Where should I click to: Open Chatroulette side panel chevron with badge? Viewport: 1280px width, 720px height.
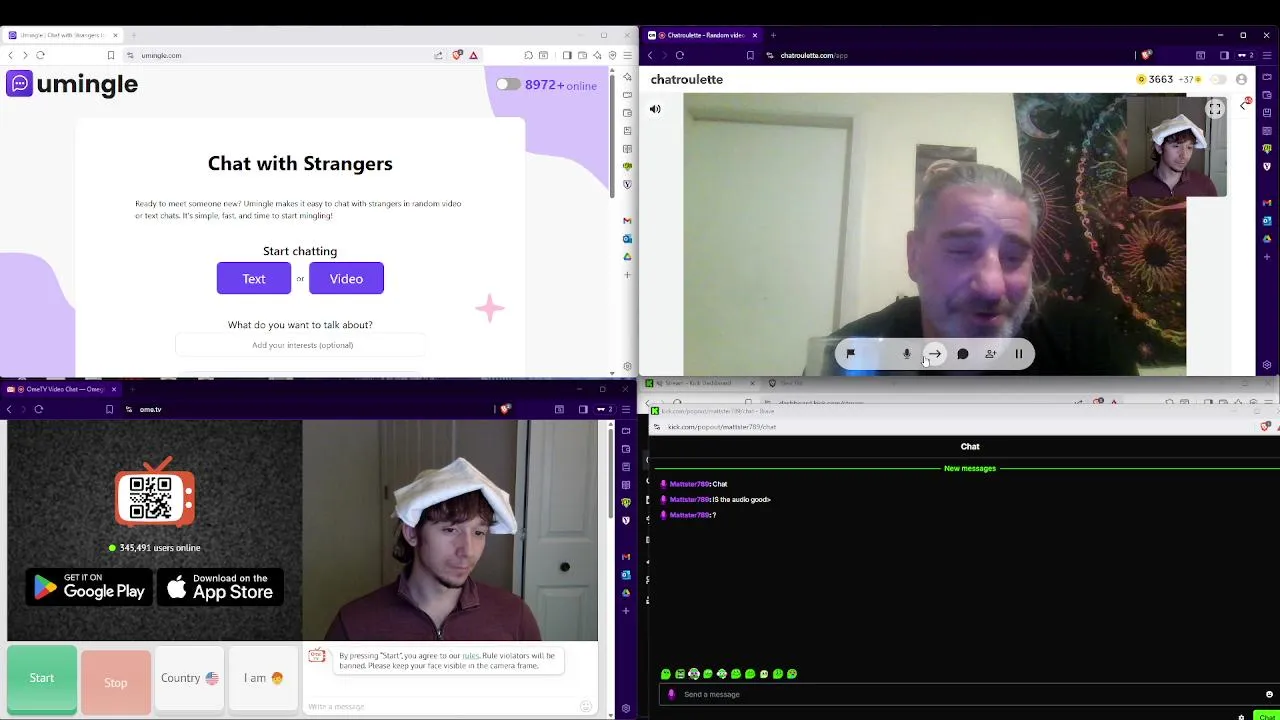1245,104
